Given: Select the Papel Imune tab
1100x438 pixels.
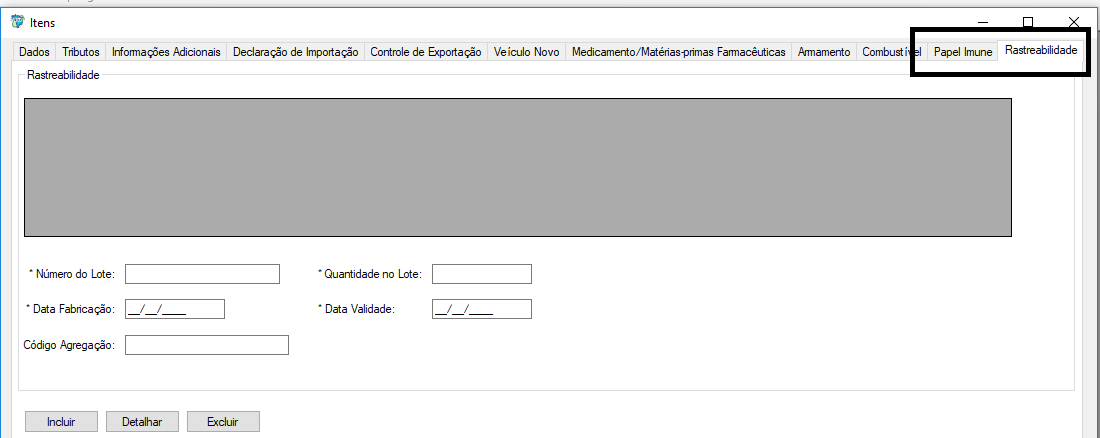Looking at the screenshot, I should click(x=962, y=52).
